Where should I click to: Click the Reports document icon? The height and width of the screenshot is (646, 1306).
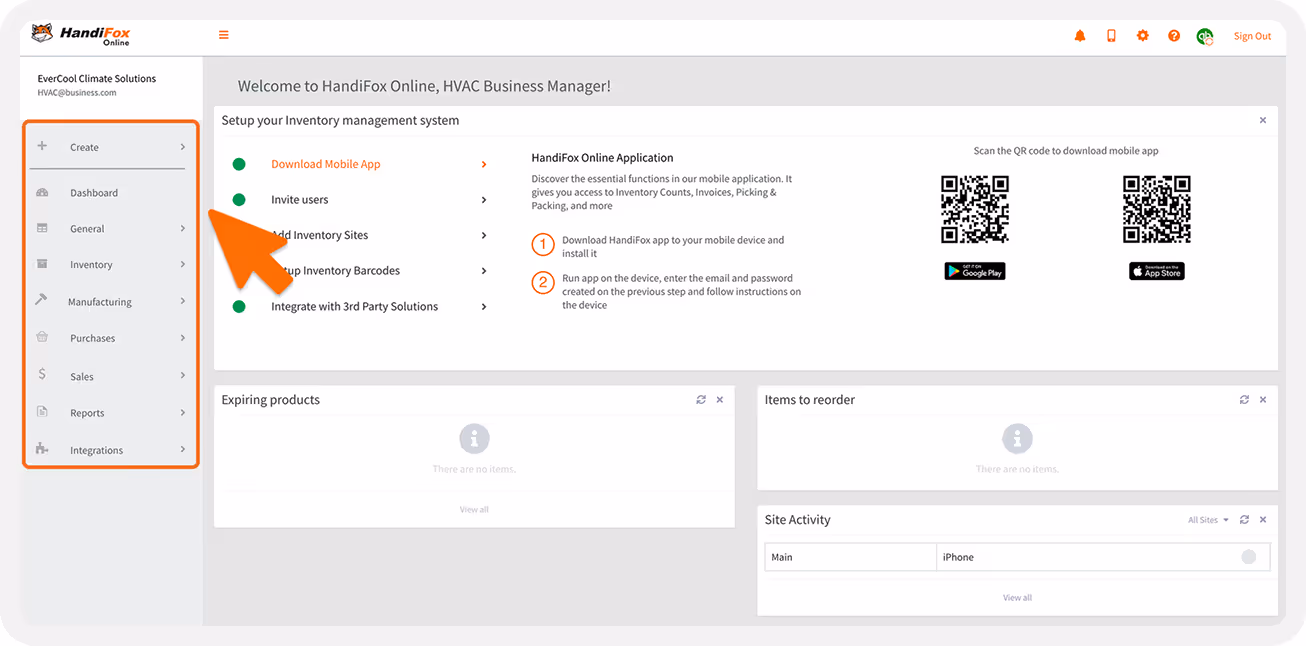tap(42, 411)
